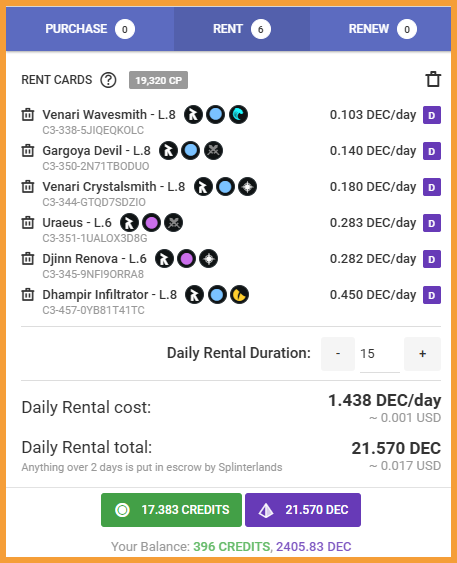Open the Rent Cards help question icon

tap(108, 80)
